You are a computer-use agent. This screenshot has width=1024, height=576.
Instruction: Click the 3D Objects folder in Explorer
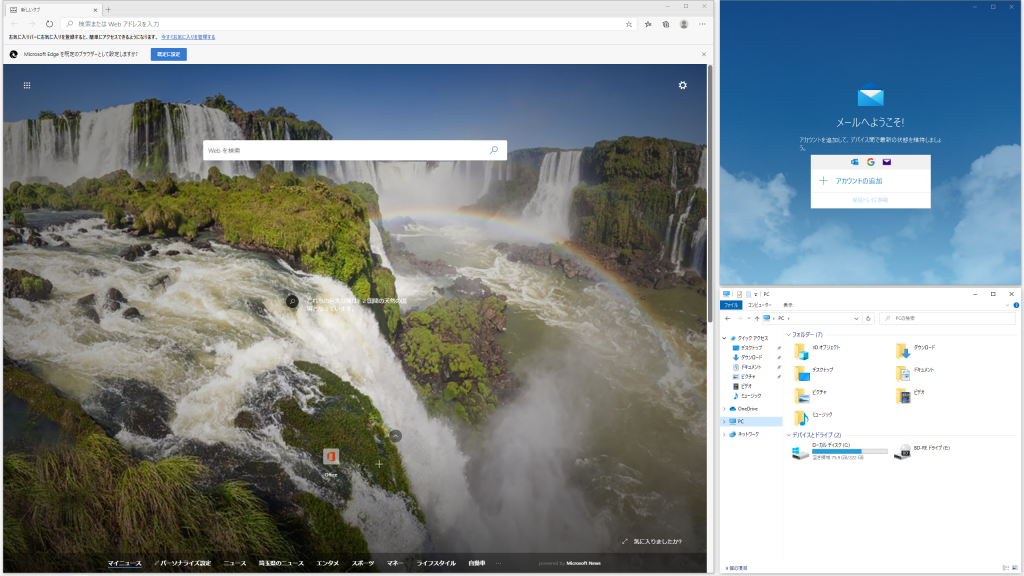(x=818, y=351)
